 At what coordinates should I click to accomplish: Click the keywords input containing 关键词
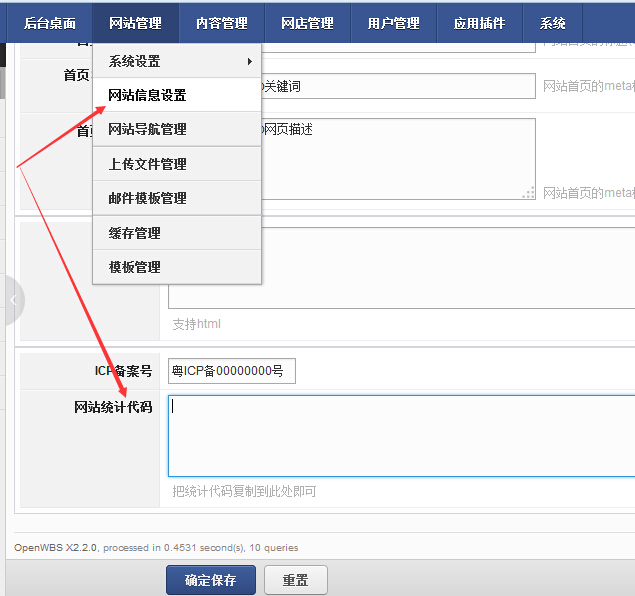point(398,86)
